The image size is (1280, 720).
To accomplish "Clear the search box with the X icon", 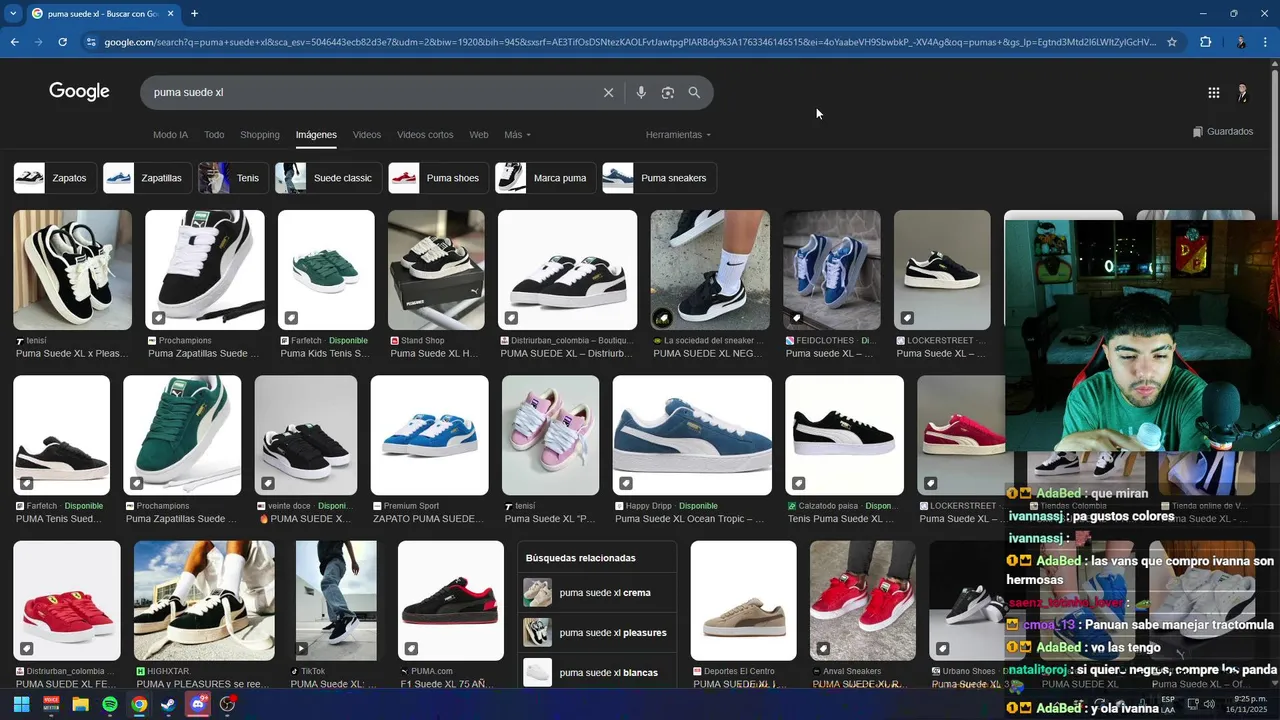I will coord(608,93).
